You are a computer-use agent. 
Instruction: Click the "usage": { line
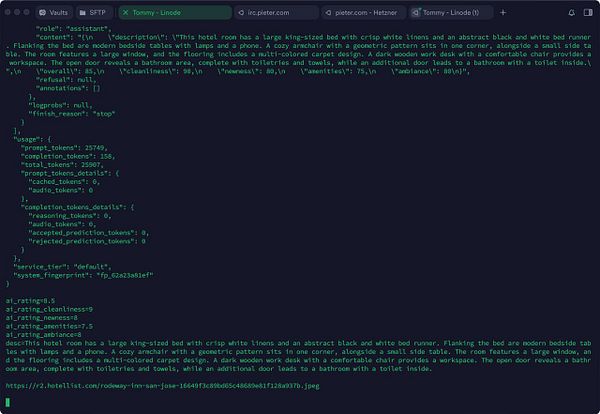pos(32,139)
